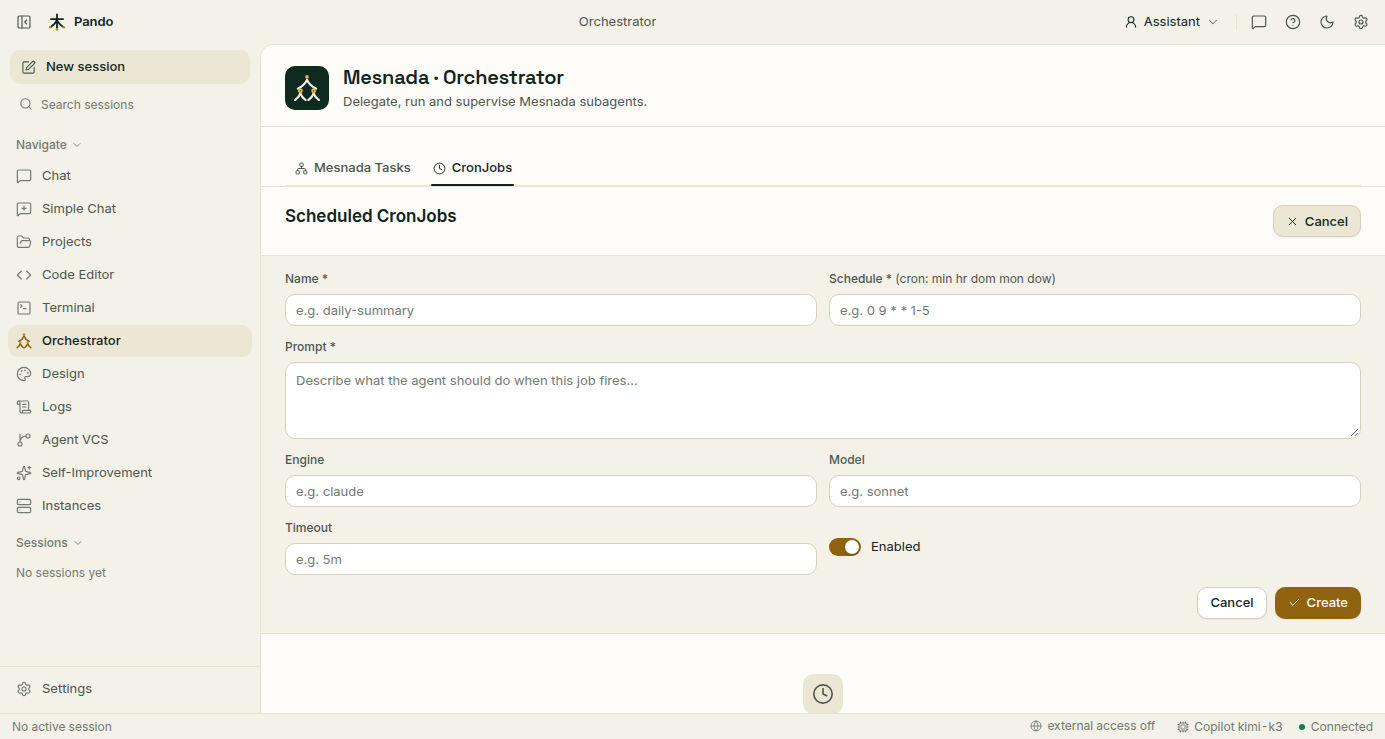1385x739 pixels.
Task: Click the Engine input field
Action: click(x=551, y=491)
